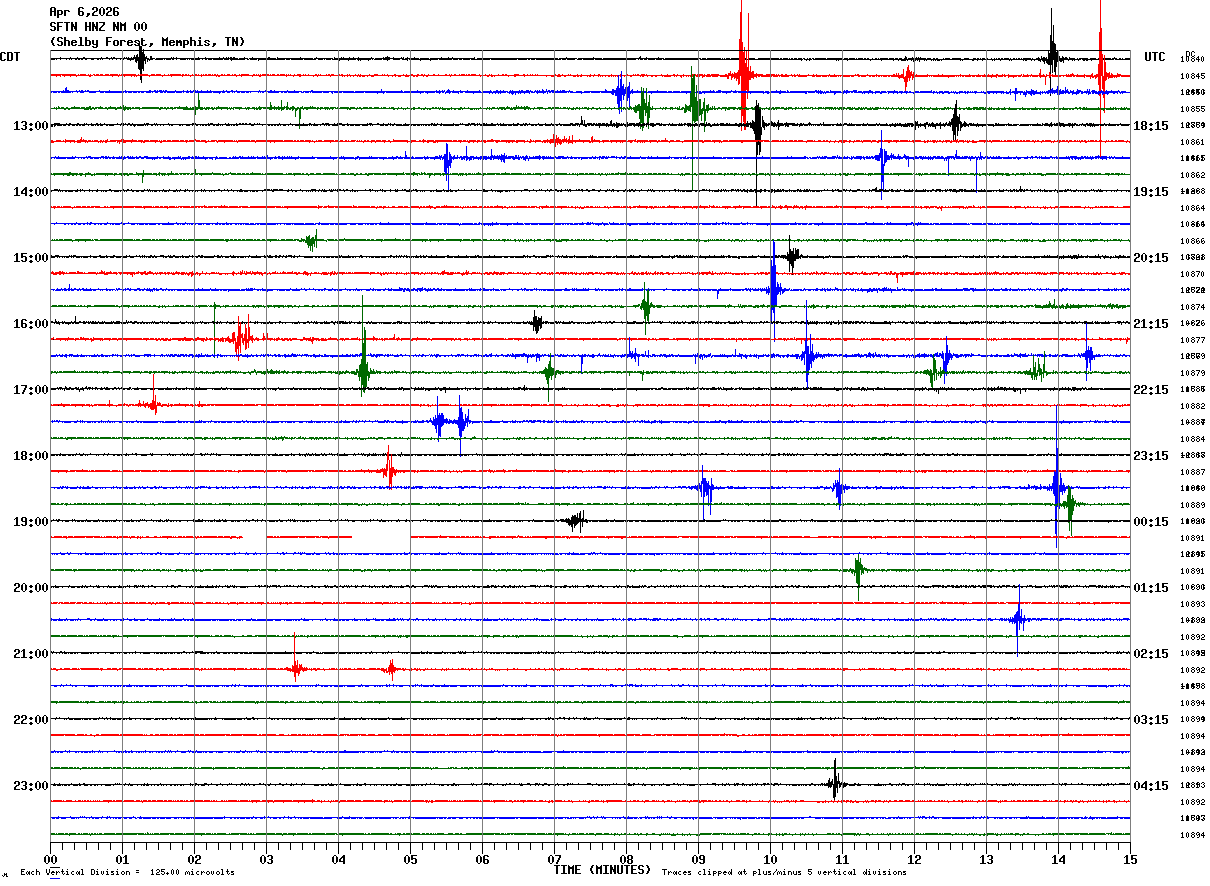Image resolution: width=1210 pixels, height=886 pixels.
Task: Click the DC offset value 10870
Action: coord(1192,274)
